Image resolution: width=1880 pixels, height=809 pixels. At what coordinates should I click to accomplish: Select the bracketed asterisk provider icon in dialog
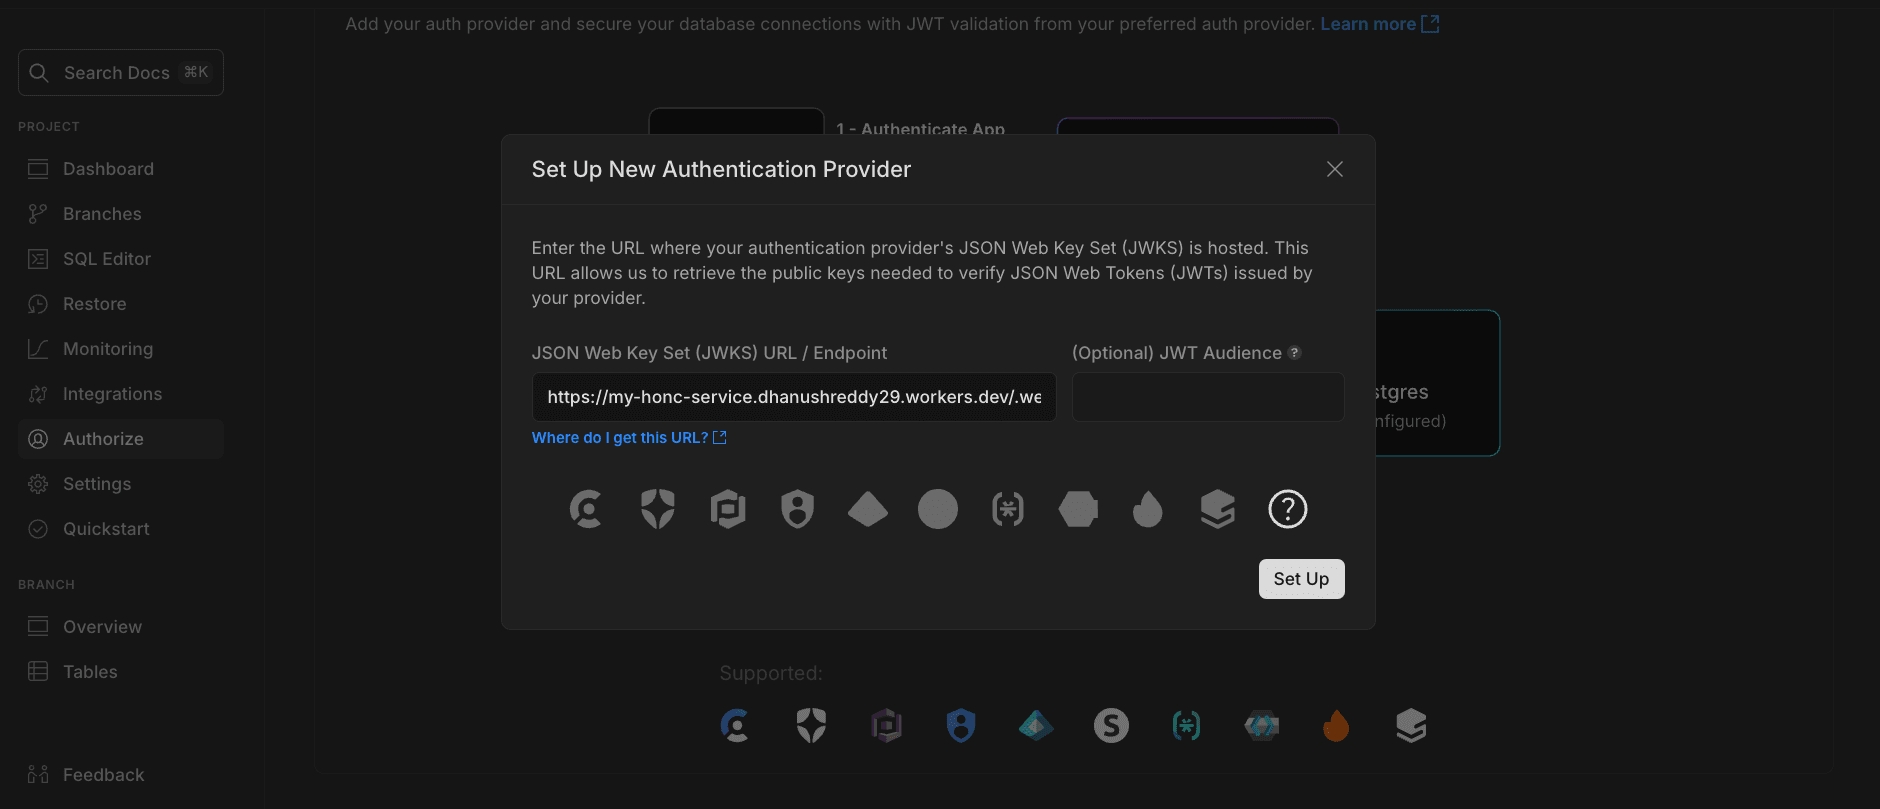(1007, 509)
